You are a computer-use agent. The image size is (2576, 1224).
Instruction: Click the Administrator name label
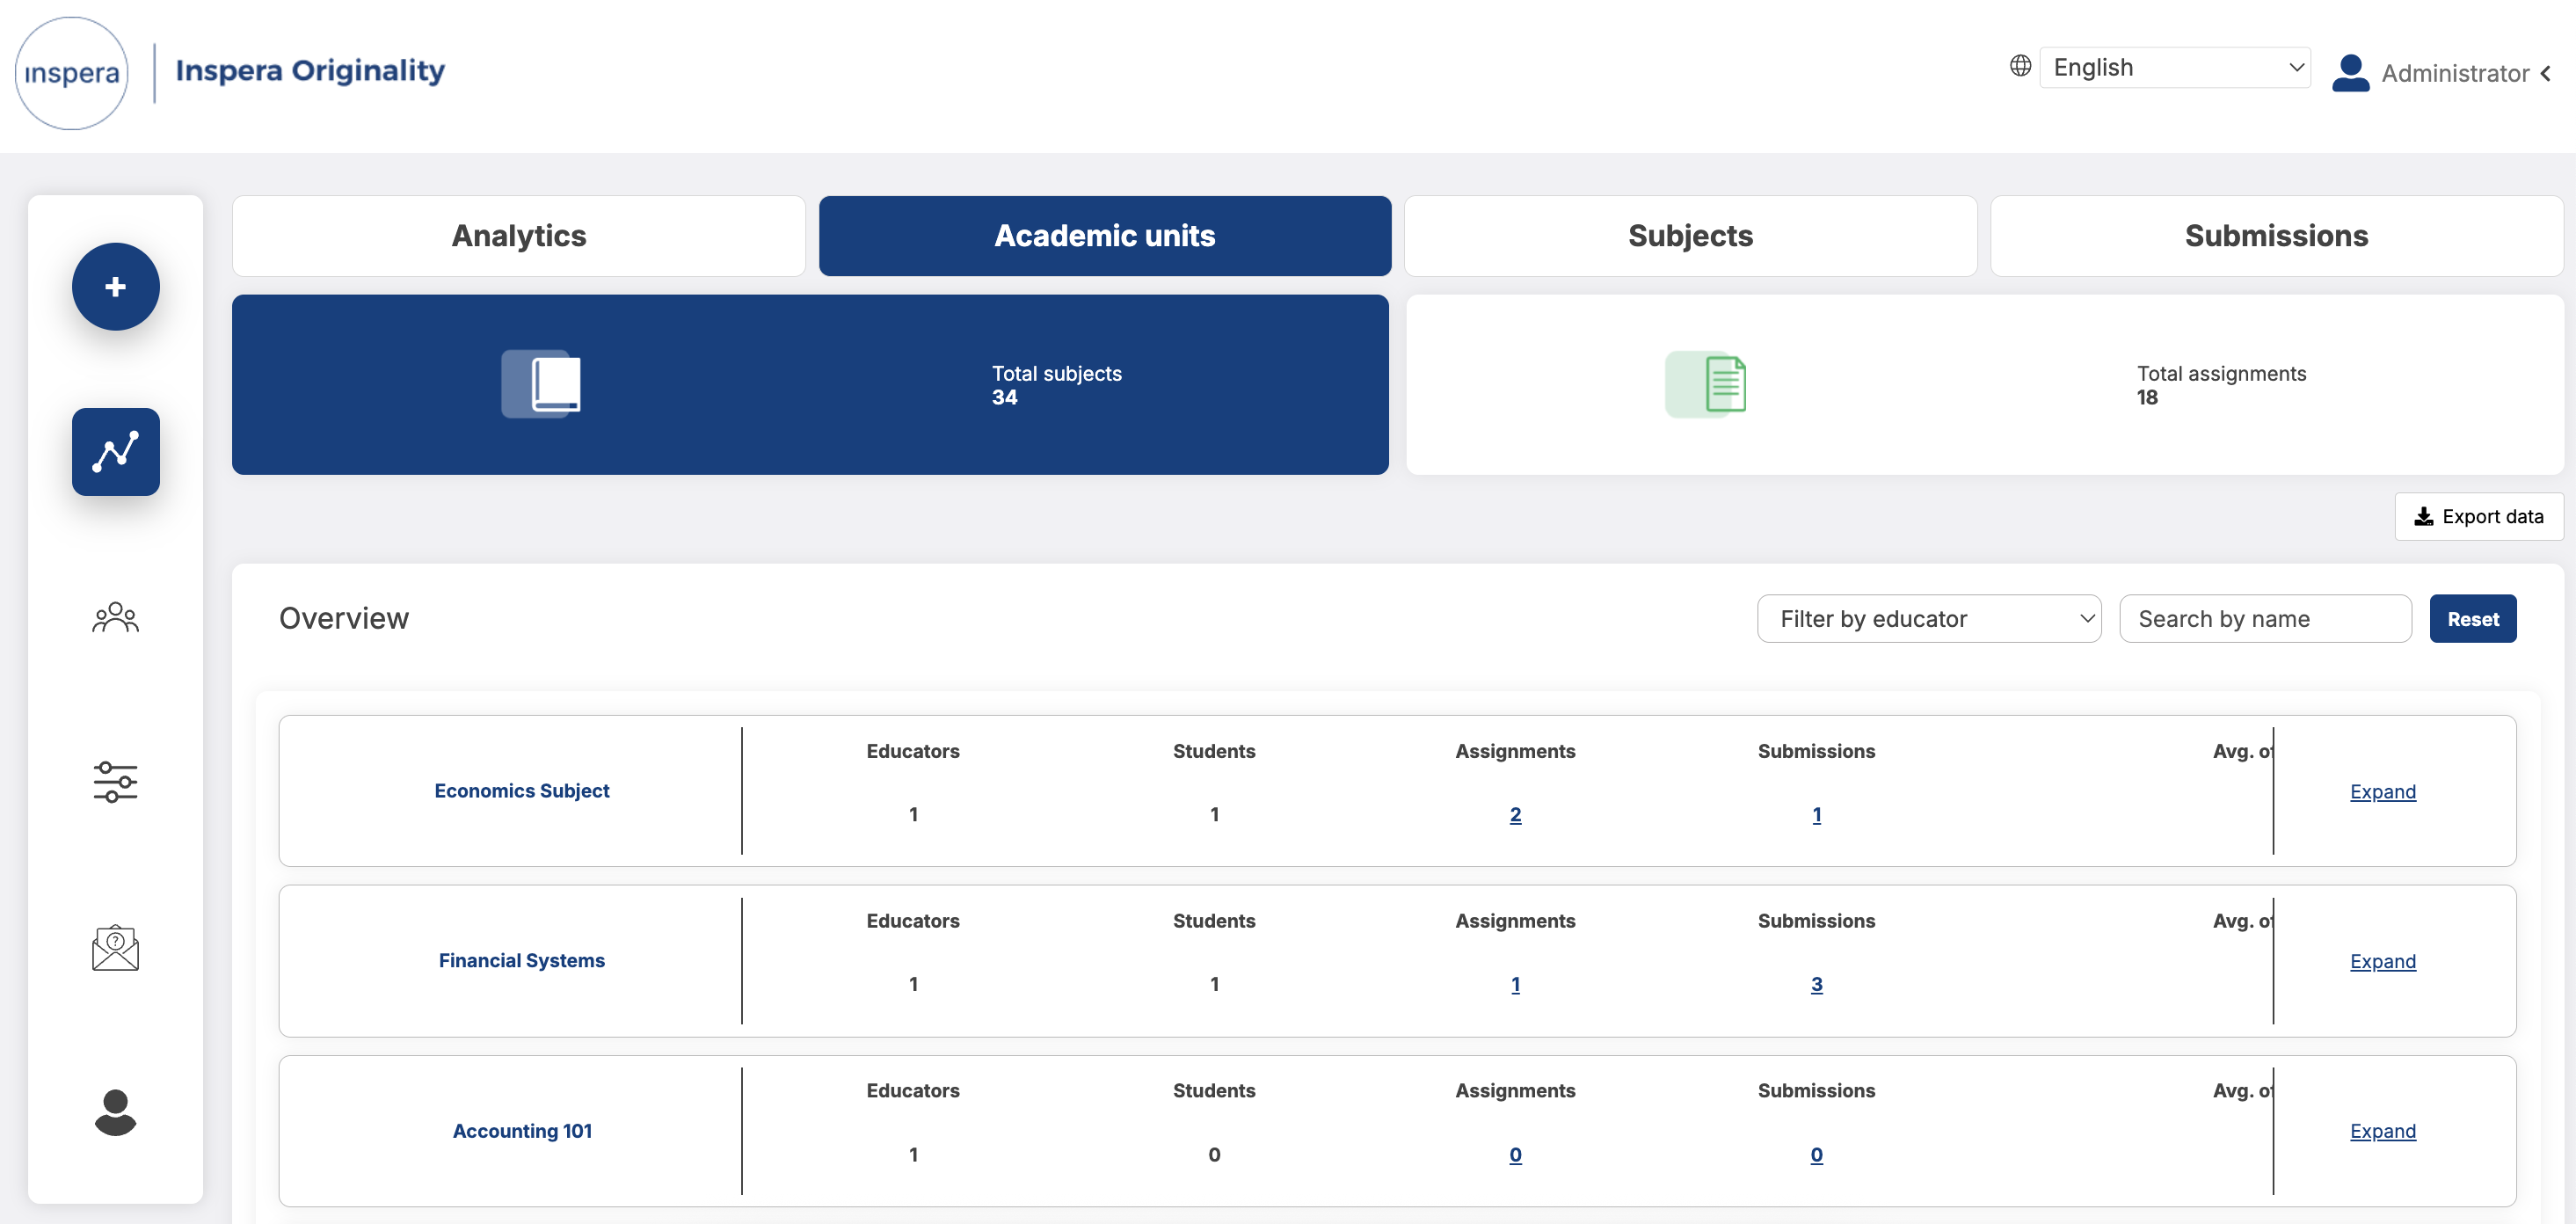tap(2455, 73)
